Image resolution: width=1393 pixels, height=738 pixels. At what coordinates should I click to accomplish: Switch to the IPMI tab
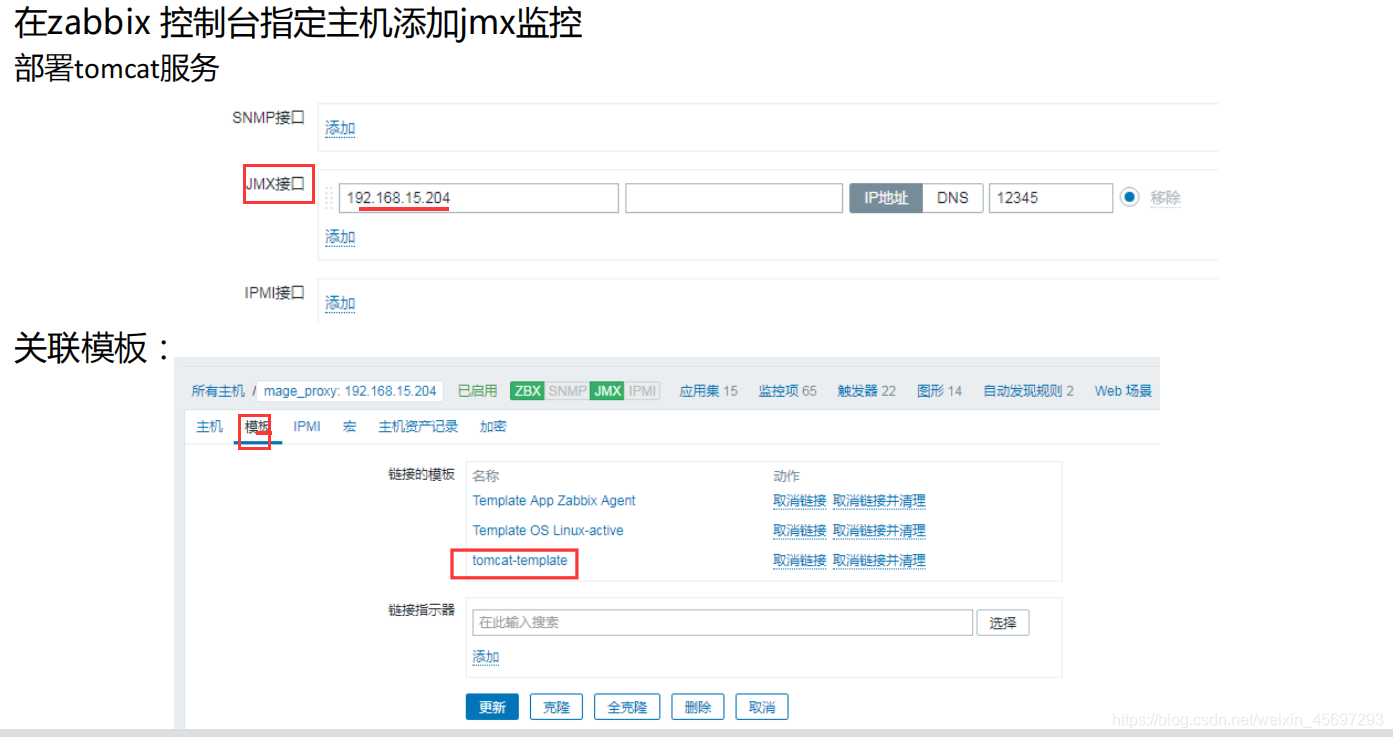click(x=306, y=426)
